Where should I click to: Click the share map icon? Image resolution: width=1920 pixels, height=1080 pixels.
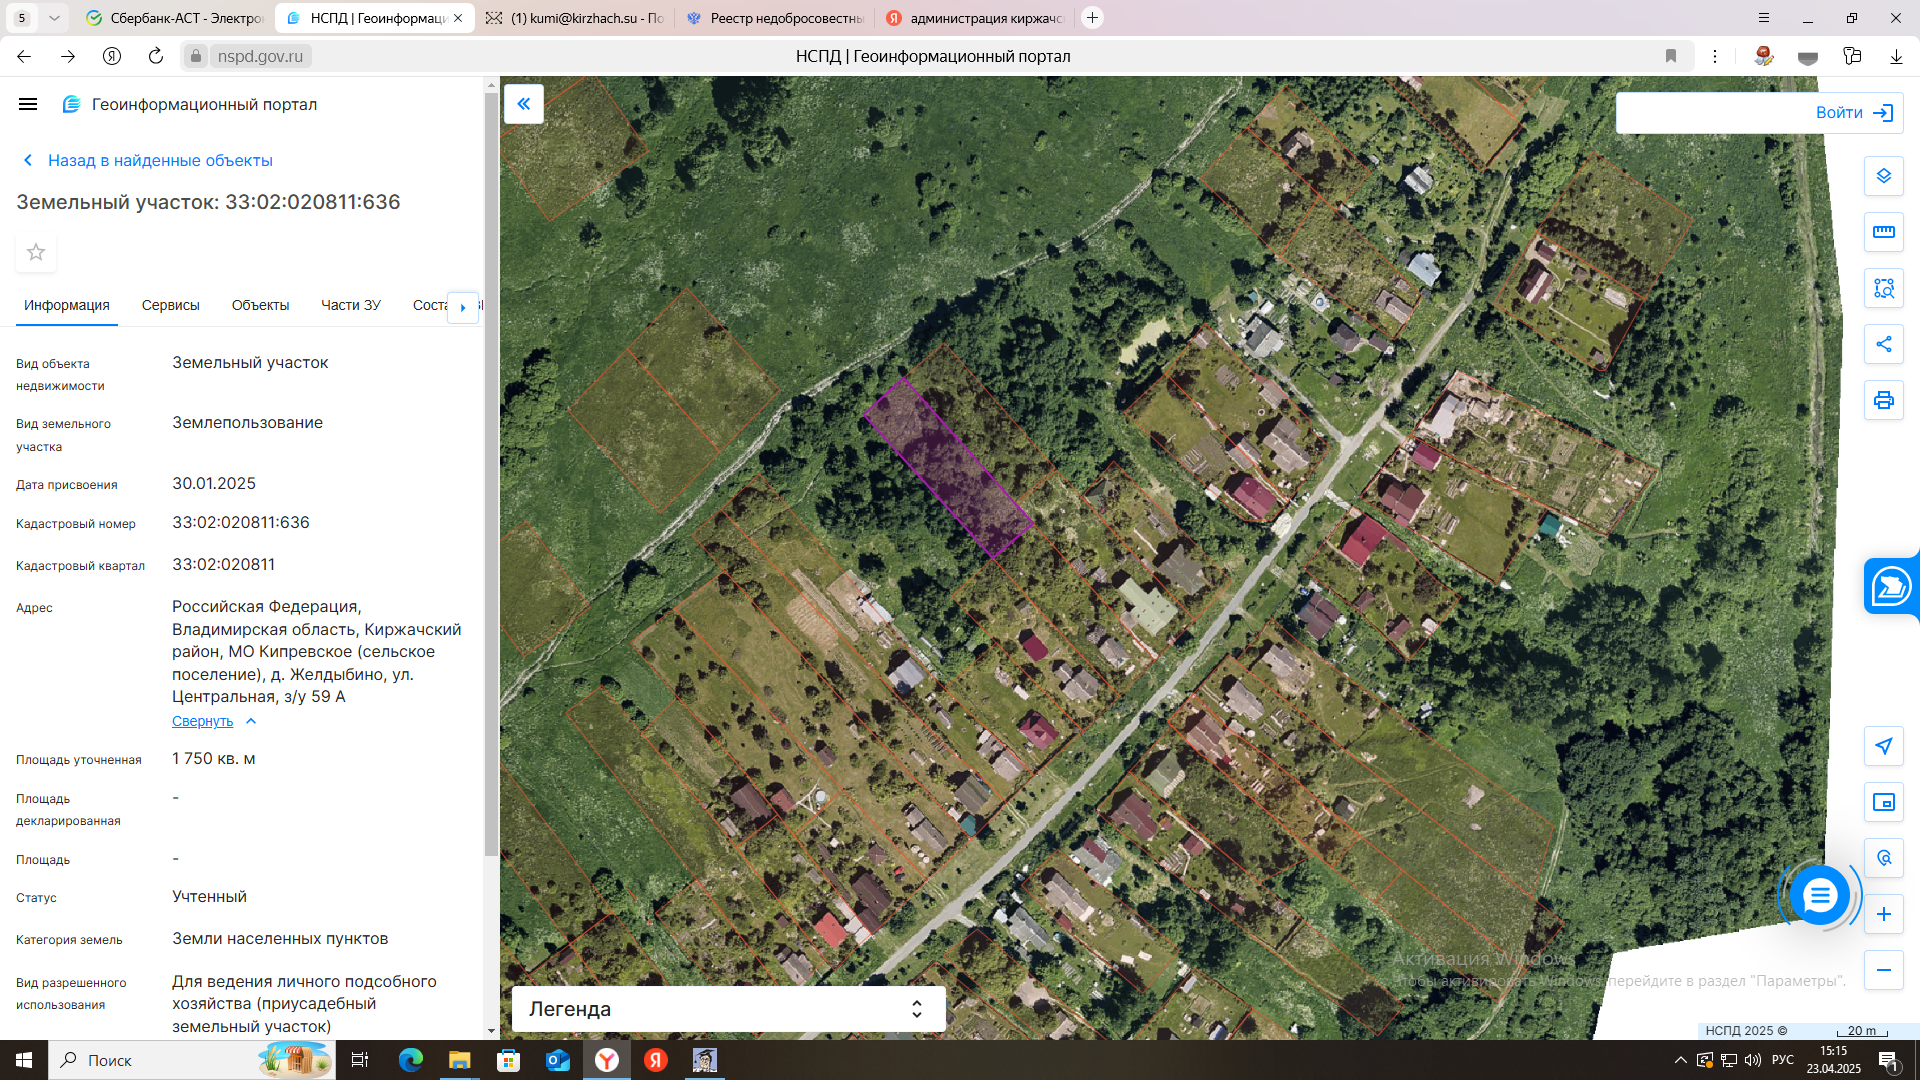(x=1883, y=344)
